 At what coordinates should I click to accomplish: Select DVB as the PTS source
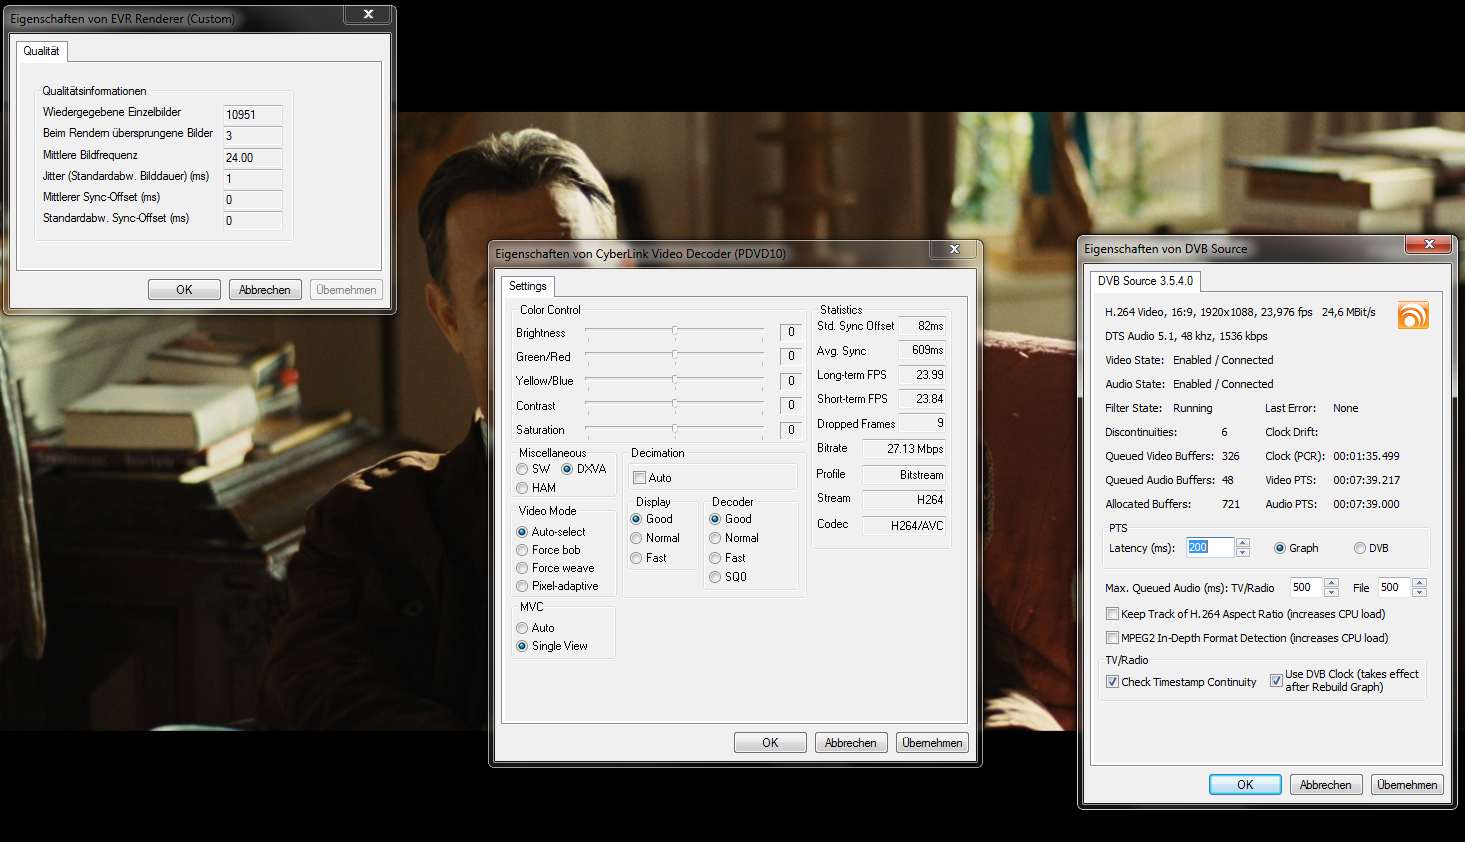point(1360,548)
